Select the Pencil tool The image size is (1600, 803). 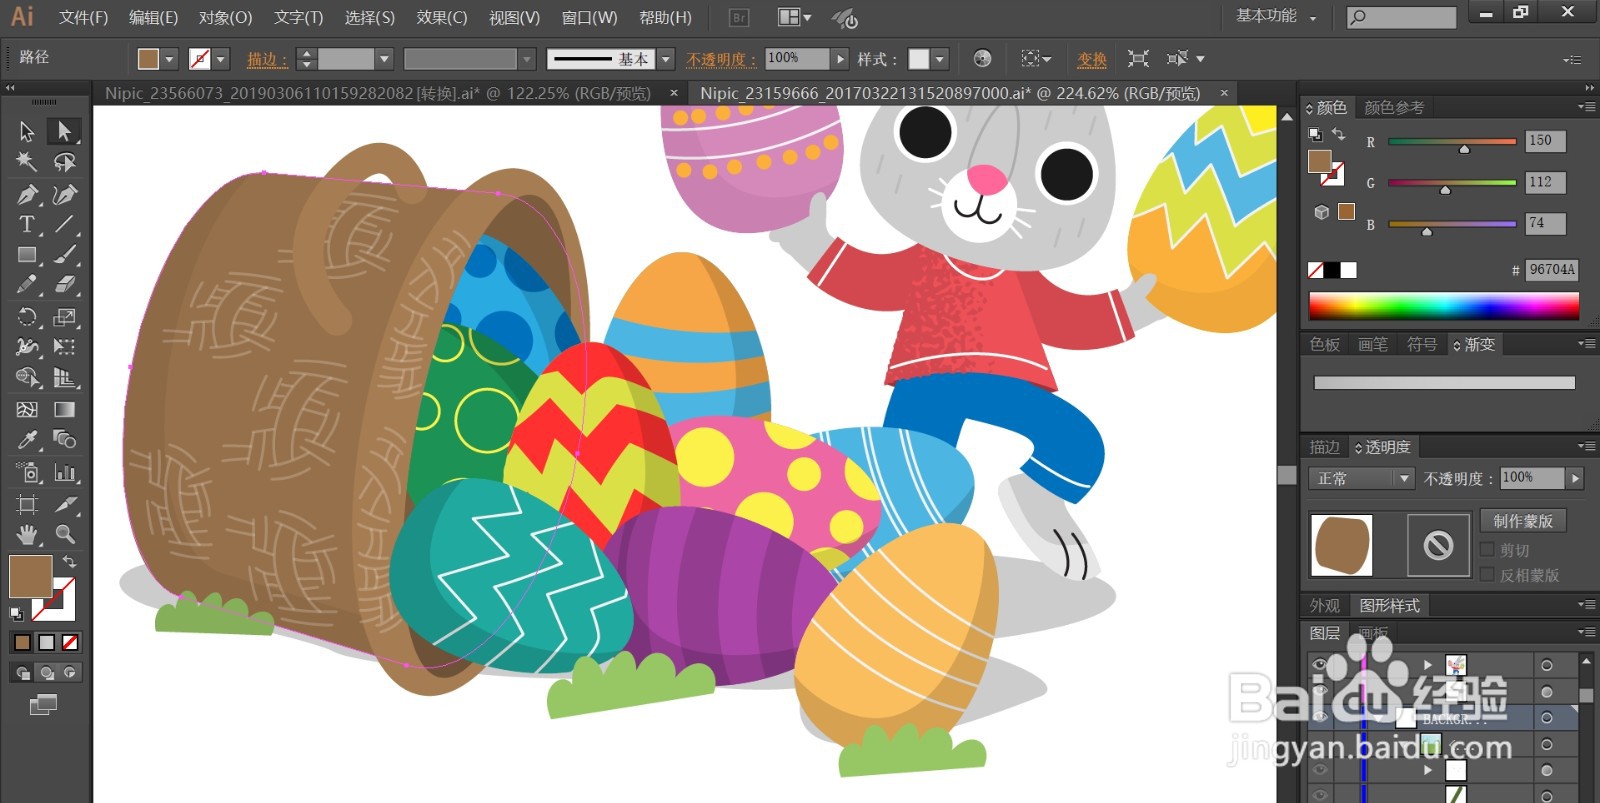coord(27,285)
